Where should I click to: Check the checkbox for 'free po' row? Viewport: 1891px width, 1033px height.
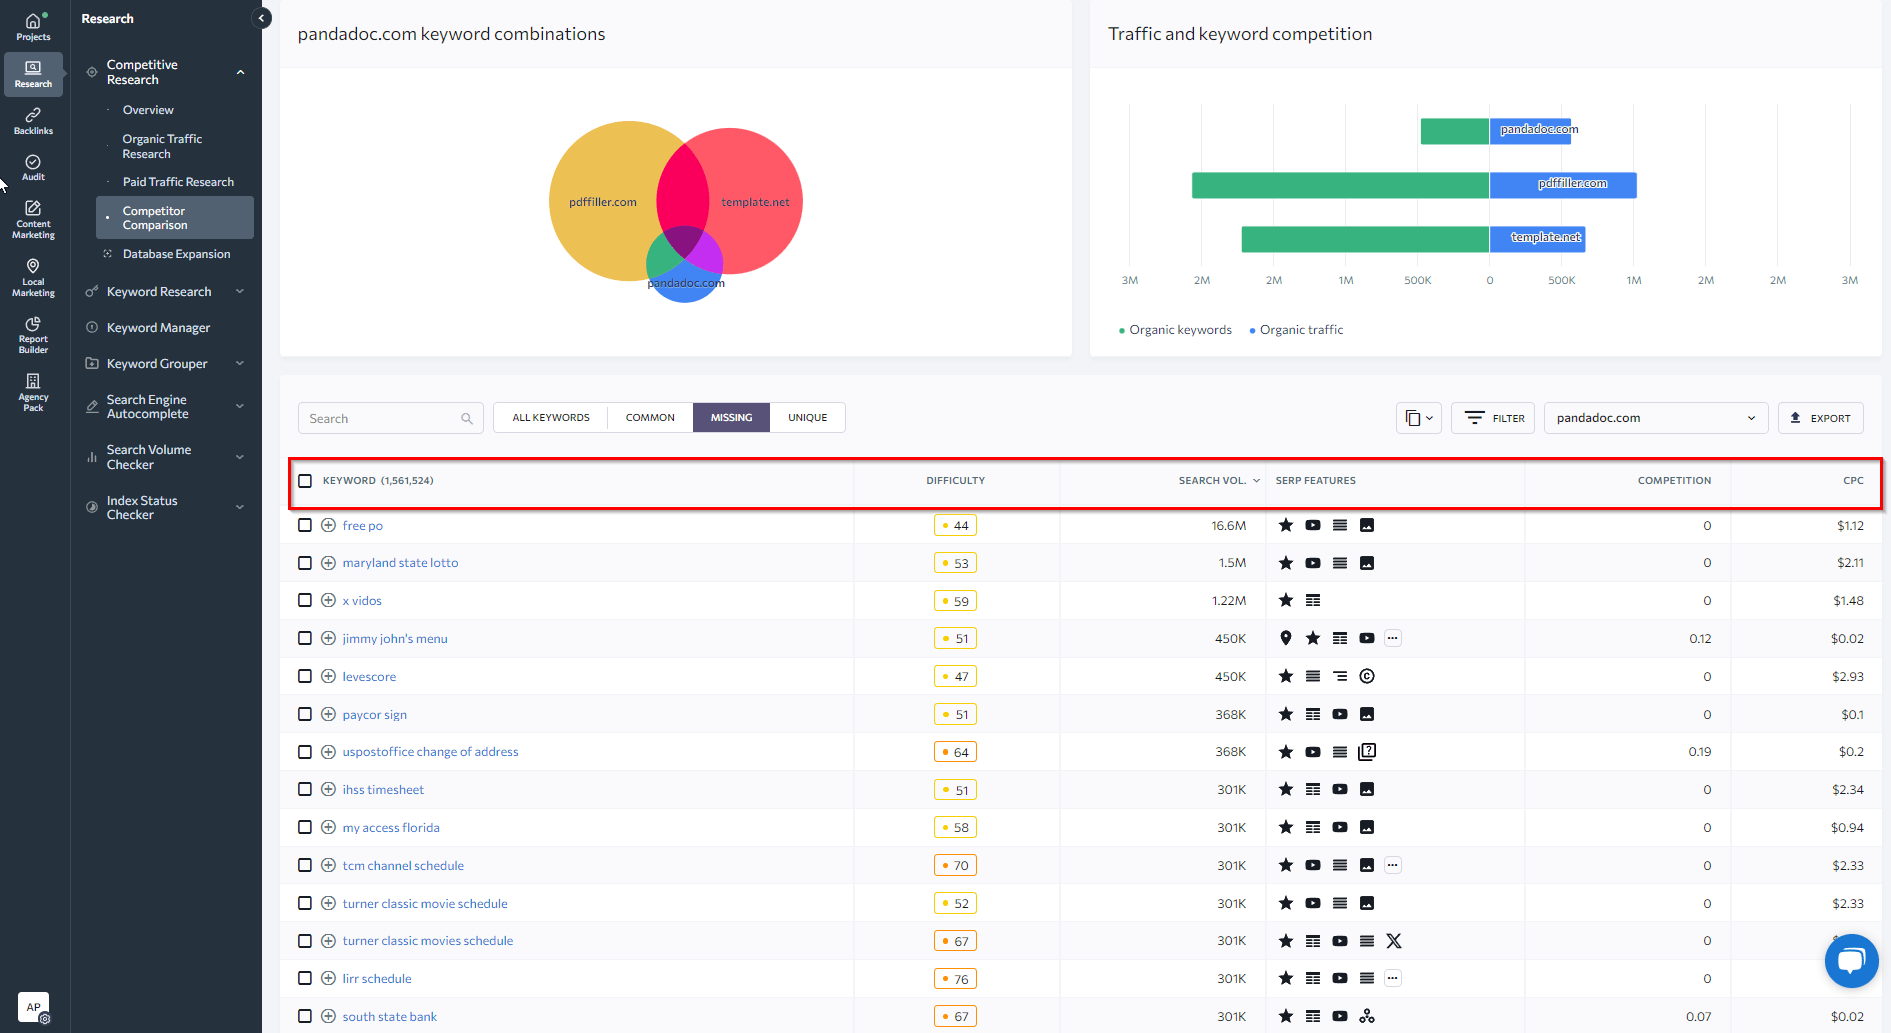coord(305,525)
